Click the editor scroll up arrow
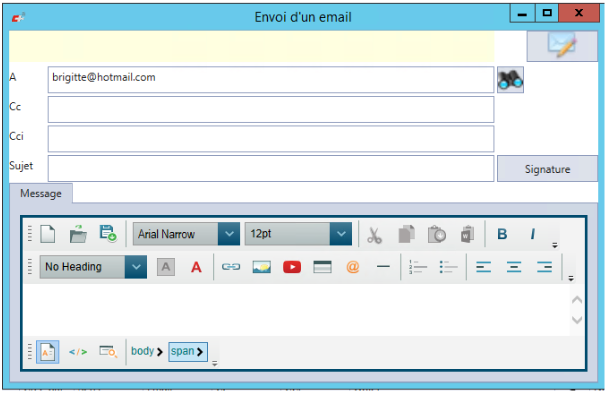This screenshot has height=393, width=609. click(x=577, y=300)
